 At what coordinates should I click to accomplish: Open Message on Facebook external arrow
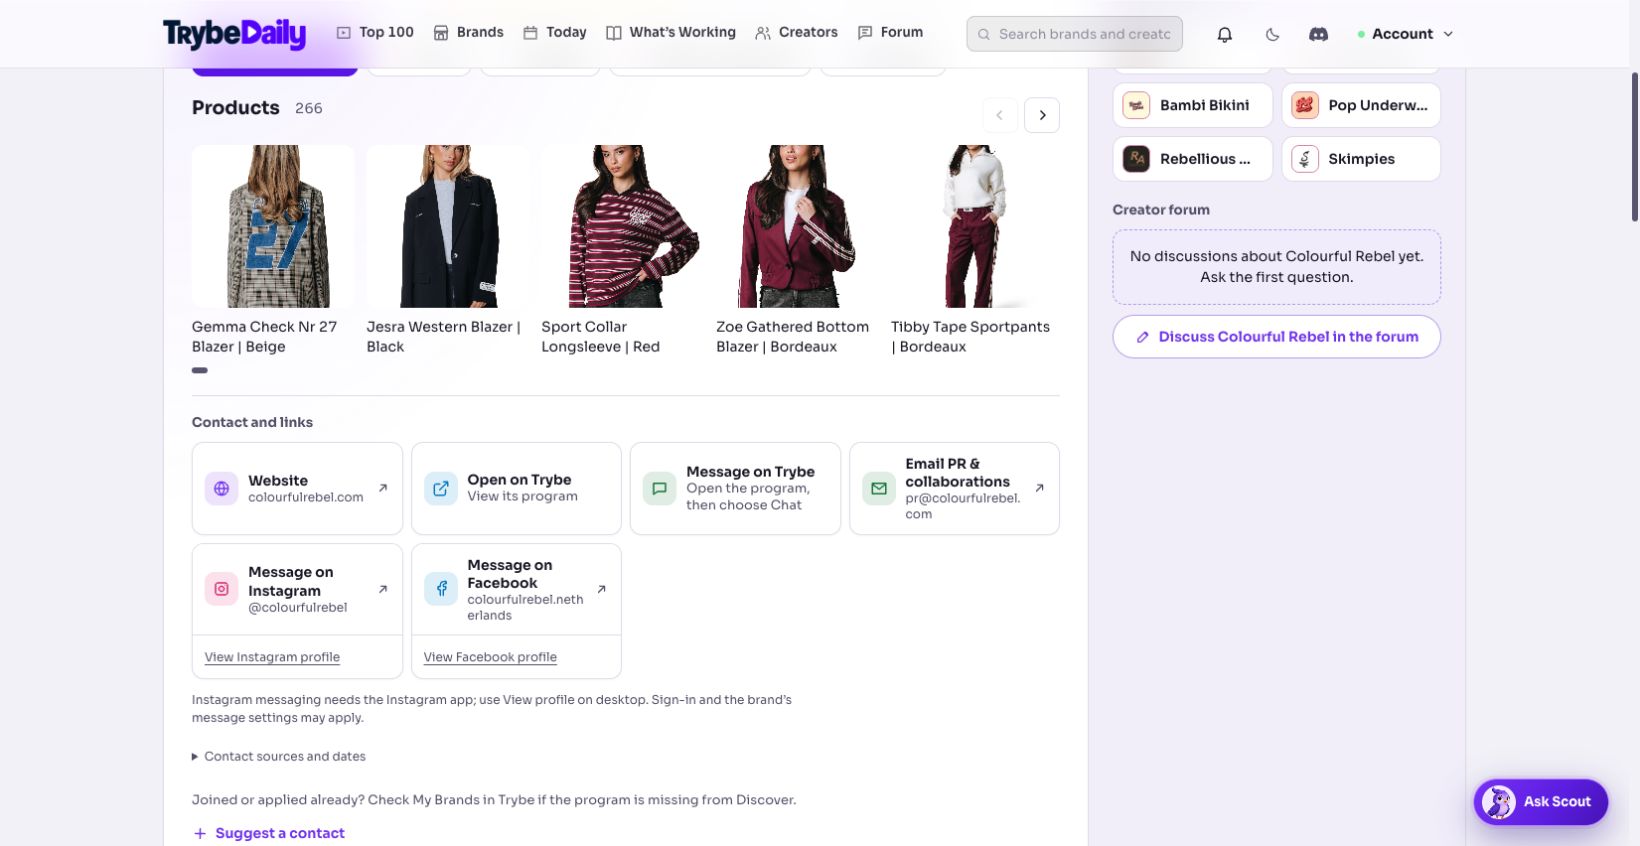pos(601,589)
